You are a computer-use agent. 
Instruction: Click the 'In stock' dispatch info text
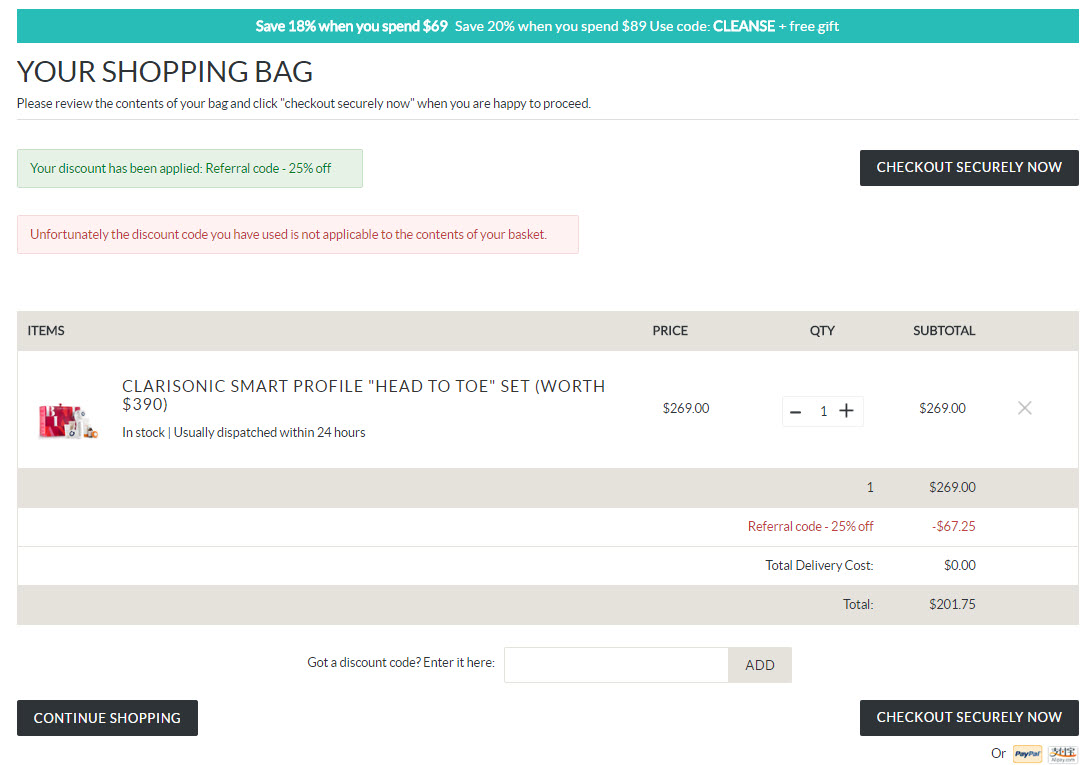click(x=244, y=432)
